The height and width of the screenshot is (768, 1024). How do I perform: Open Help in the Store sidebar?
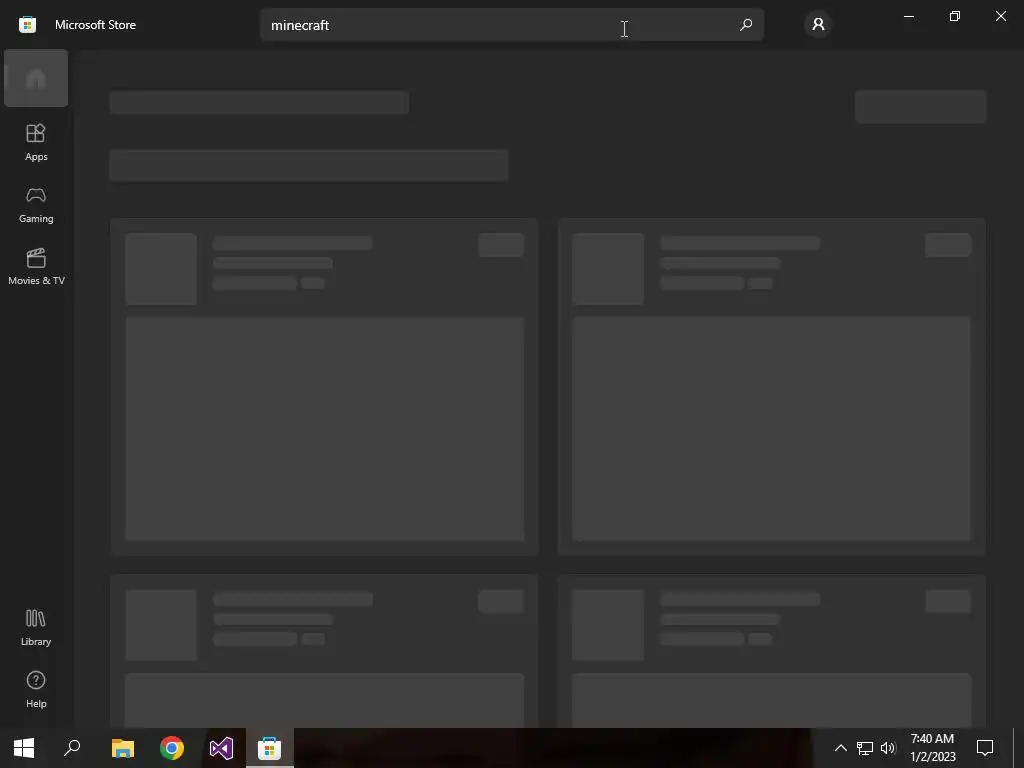pyautogui.click(x=36, y=689)
